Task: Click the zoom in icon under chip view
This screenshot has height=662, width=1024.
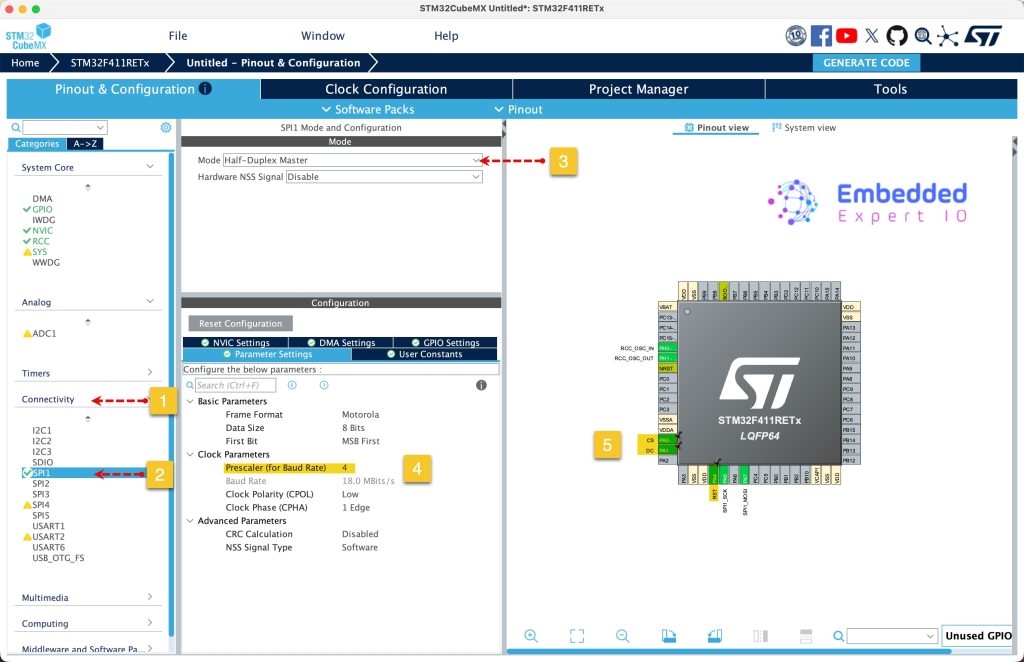Action: point(531,636)
